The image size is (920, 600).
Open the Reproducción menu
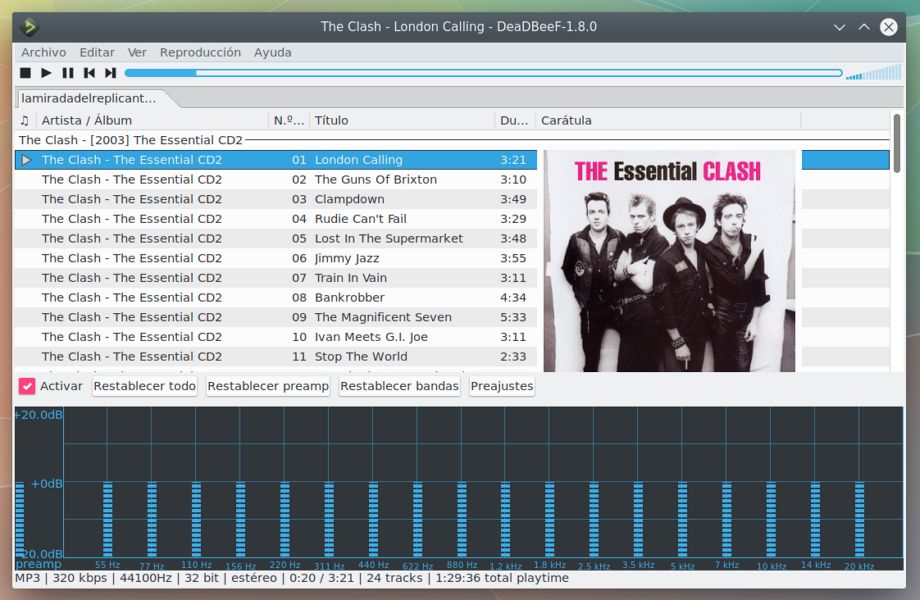(200, 52)
